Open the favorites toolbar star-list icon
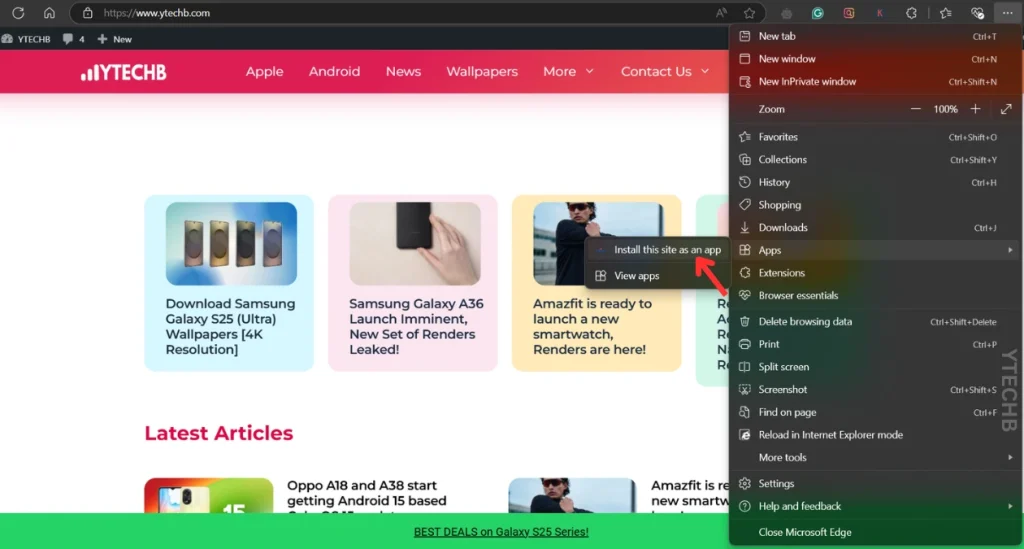The image size is (1024, 549). click(x=946, y=13)
